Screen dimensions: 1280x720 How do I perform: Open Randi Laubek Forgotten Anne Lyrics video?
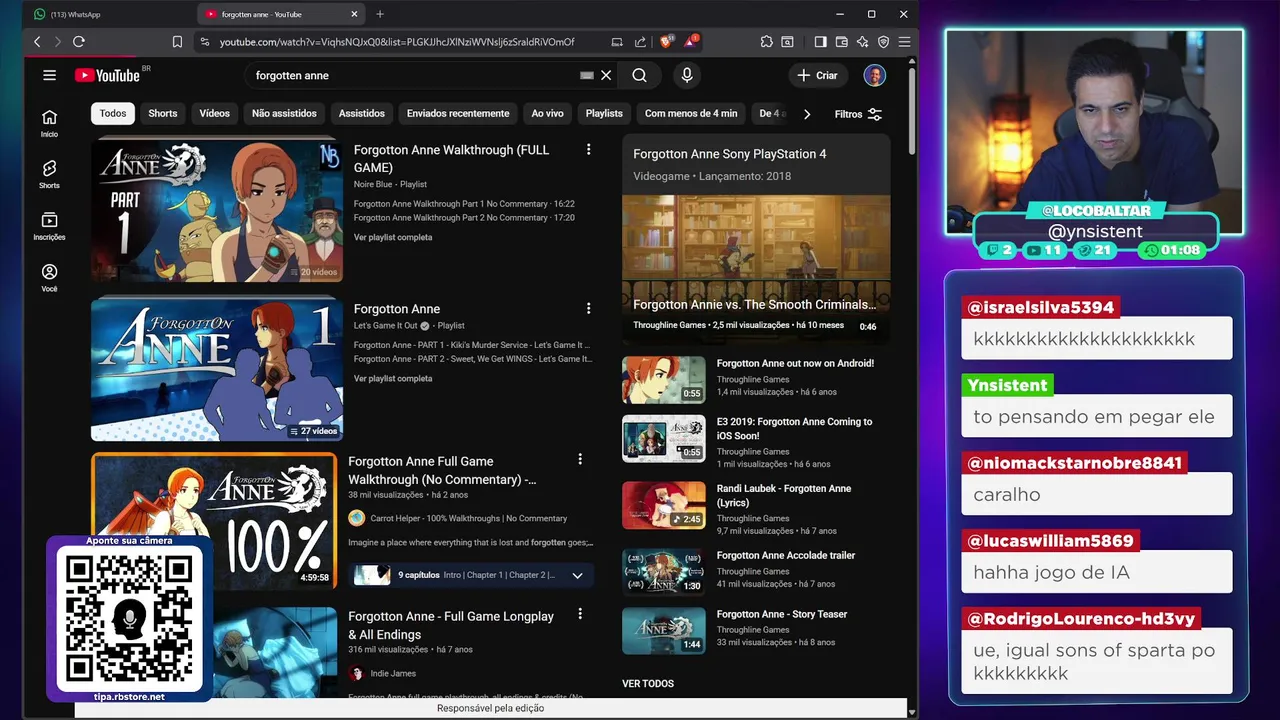784,495
